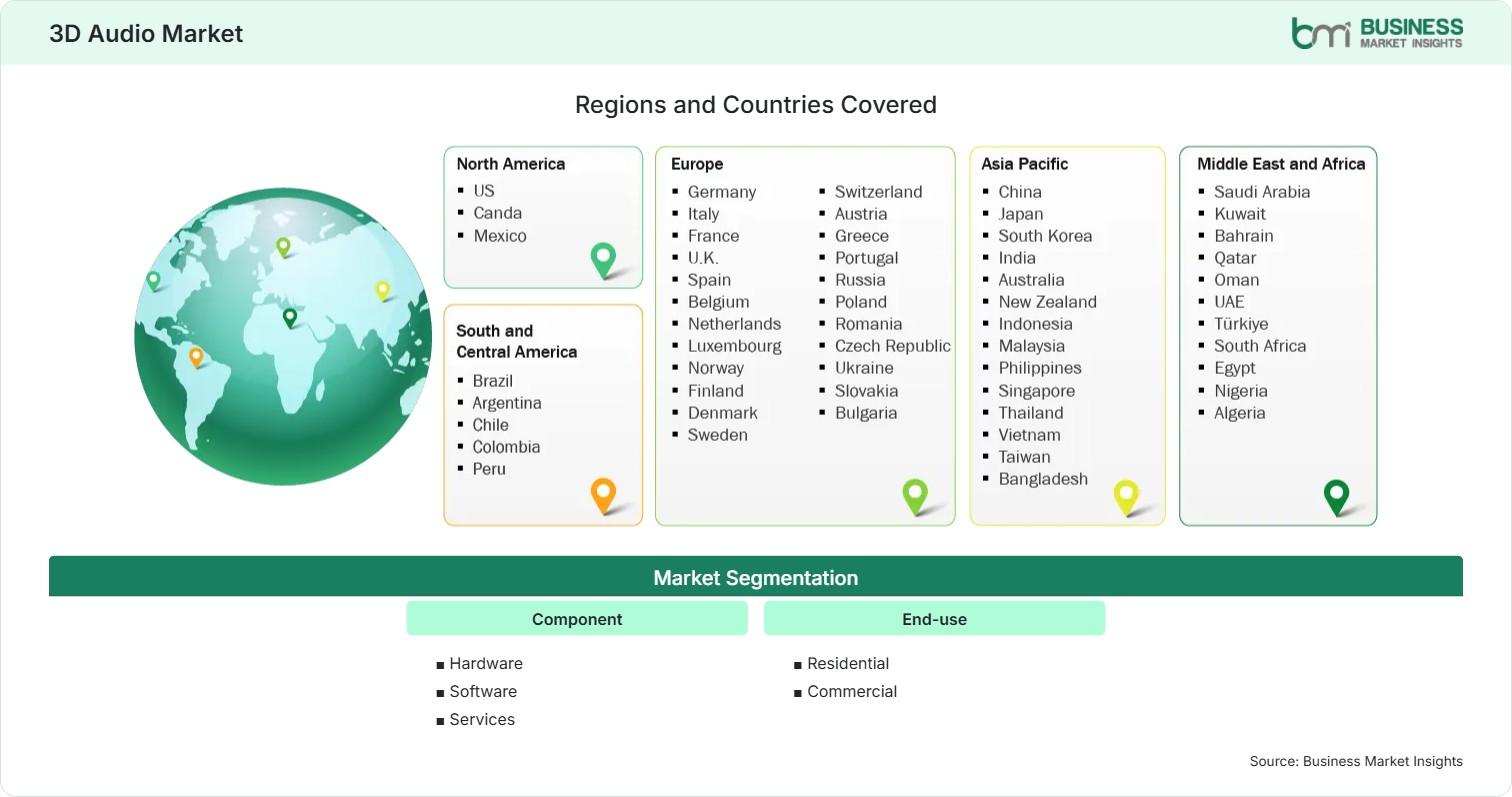
Task: Click the North America panel's green location pin
Action: 603,259
